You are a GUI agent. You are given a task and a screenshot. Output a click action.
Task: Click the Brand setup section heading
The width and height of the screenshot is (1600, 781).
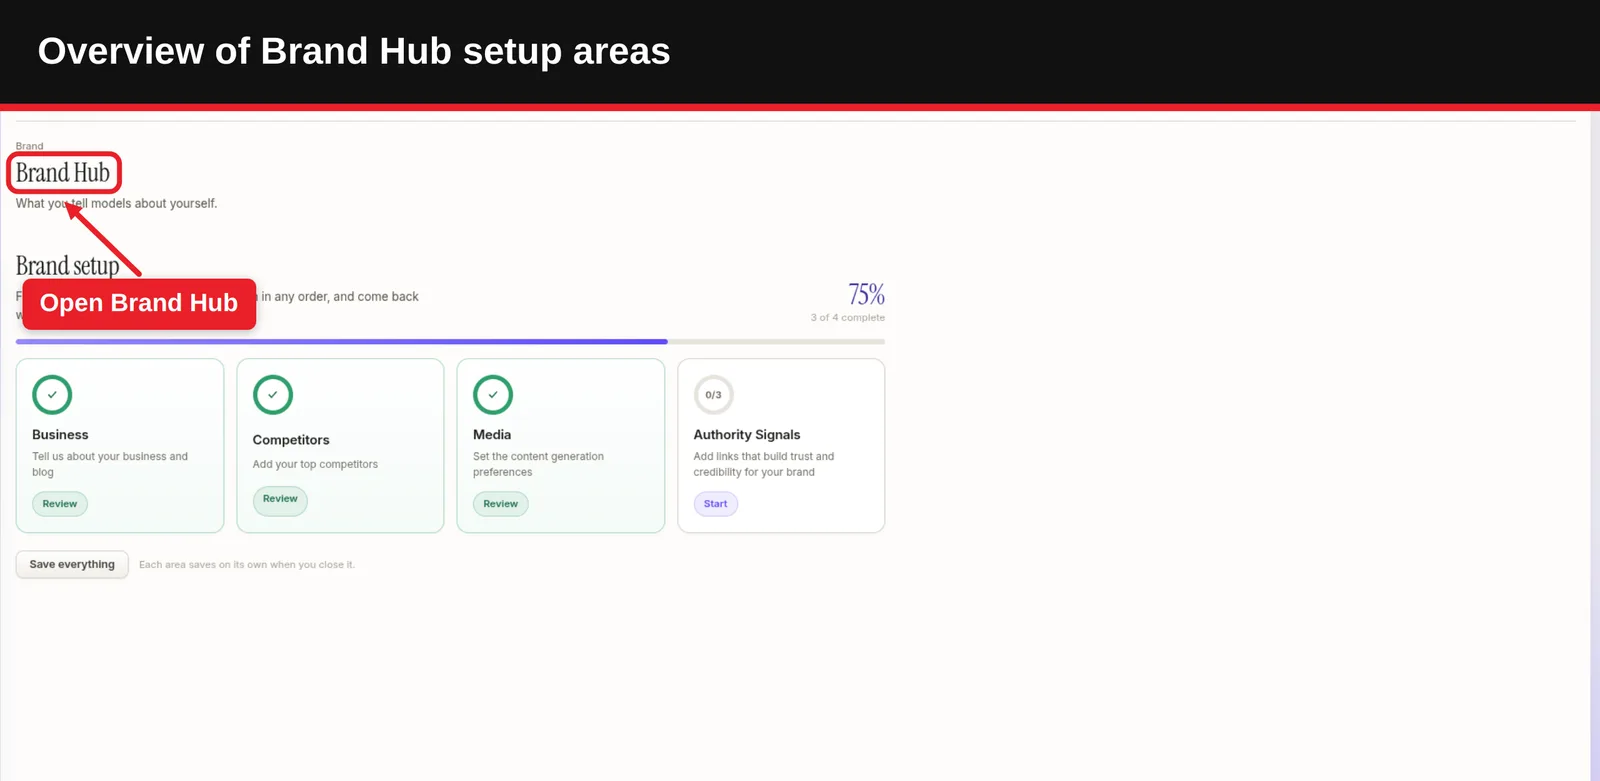67,265
